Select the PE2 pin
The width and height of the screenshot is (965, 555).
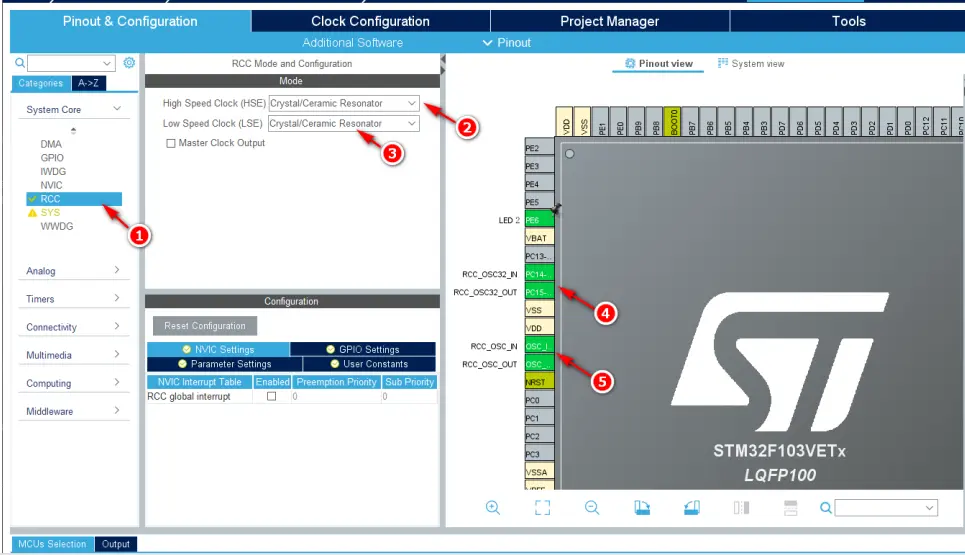(539, 148)
